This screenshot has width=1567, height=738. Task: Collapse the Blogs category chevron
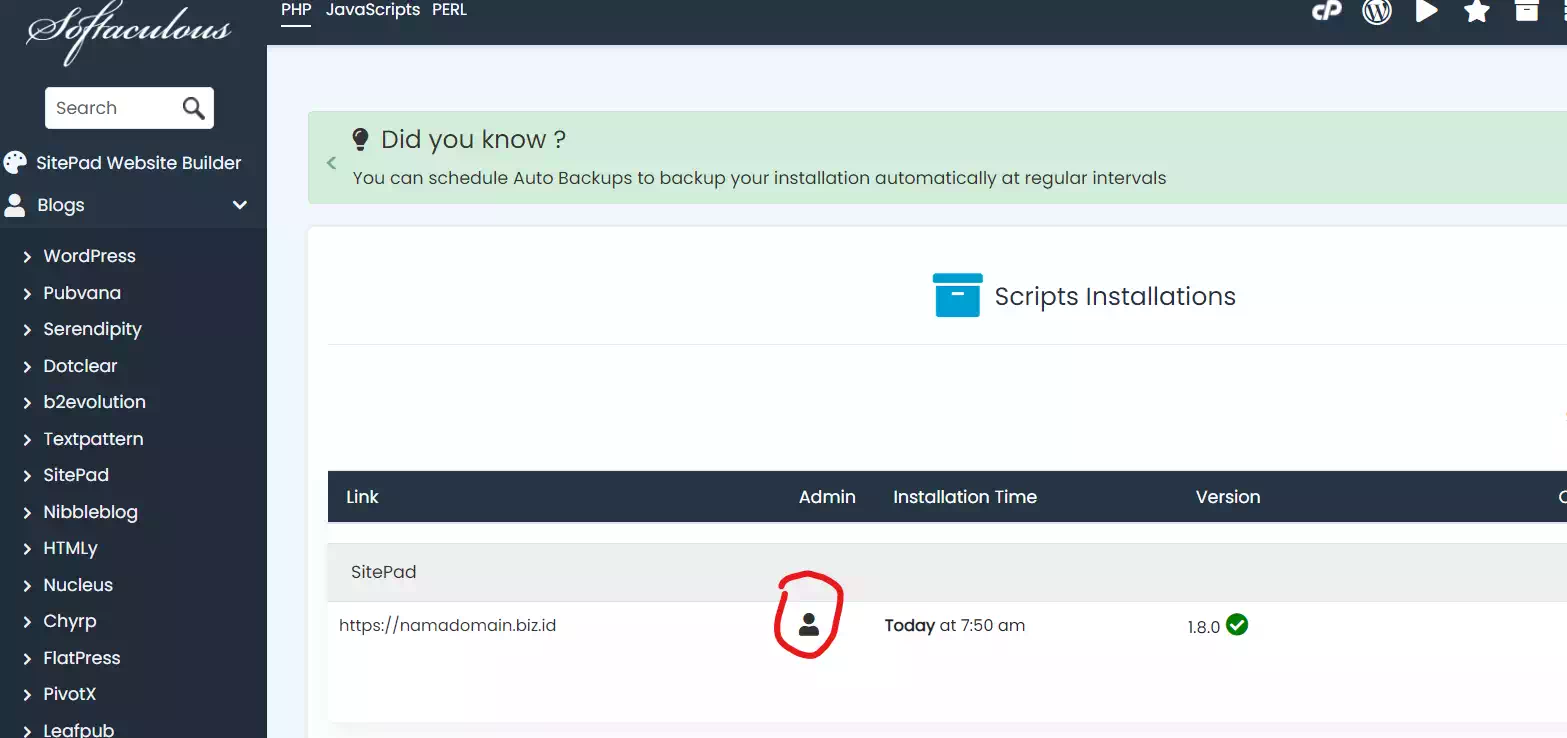click(x=240, y=205)
